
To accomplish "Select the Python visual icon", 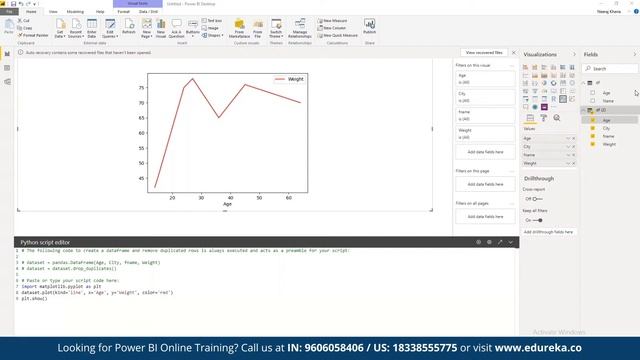I will [x=563, y=99].
